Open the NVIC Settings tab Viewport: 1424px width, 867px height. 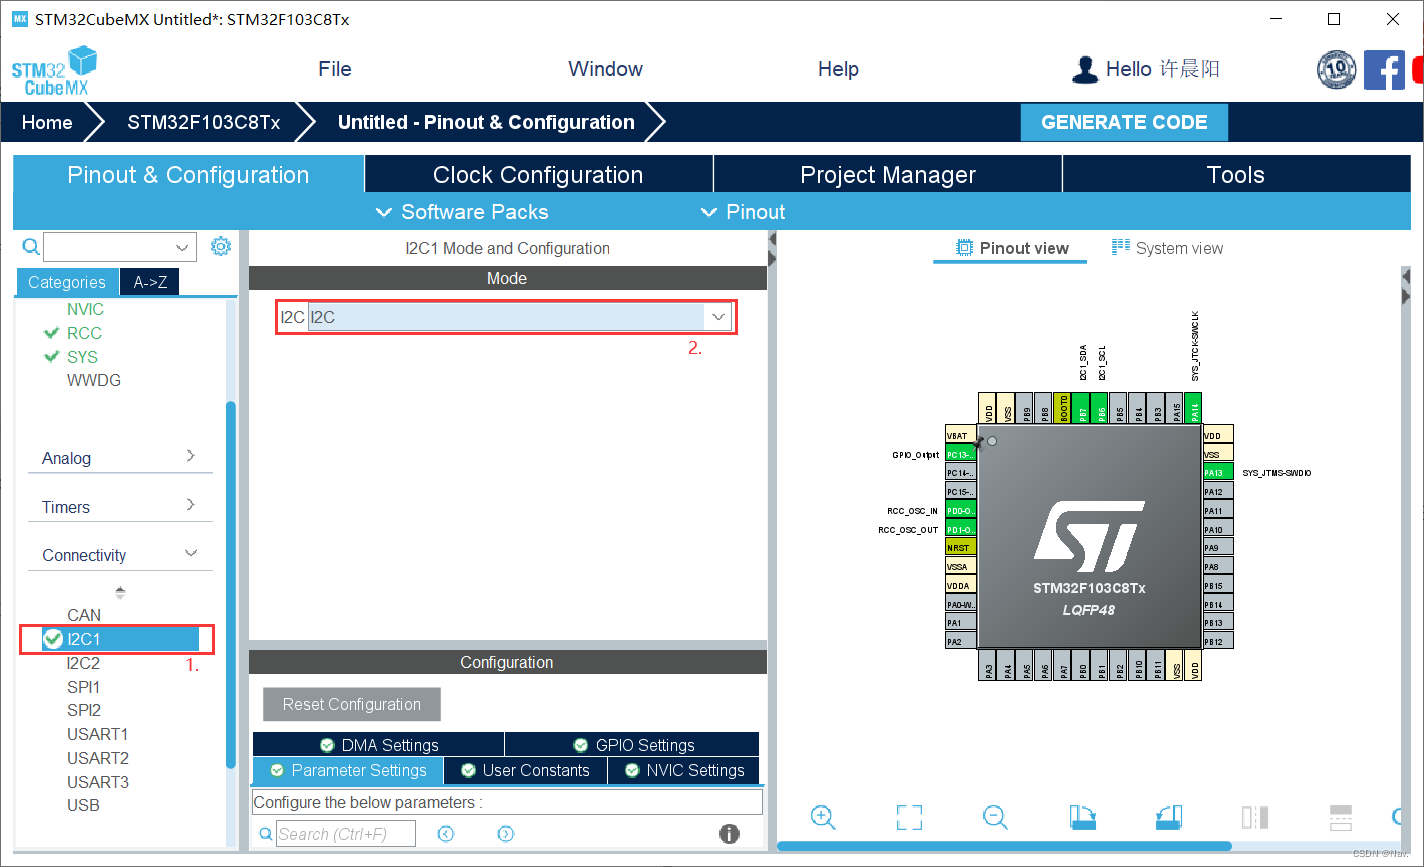click(x=684, y=770)
